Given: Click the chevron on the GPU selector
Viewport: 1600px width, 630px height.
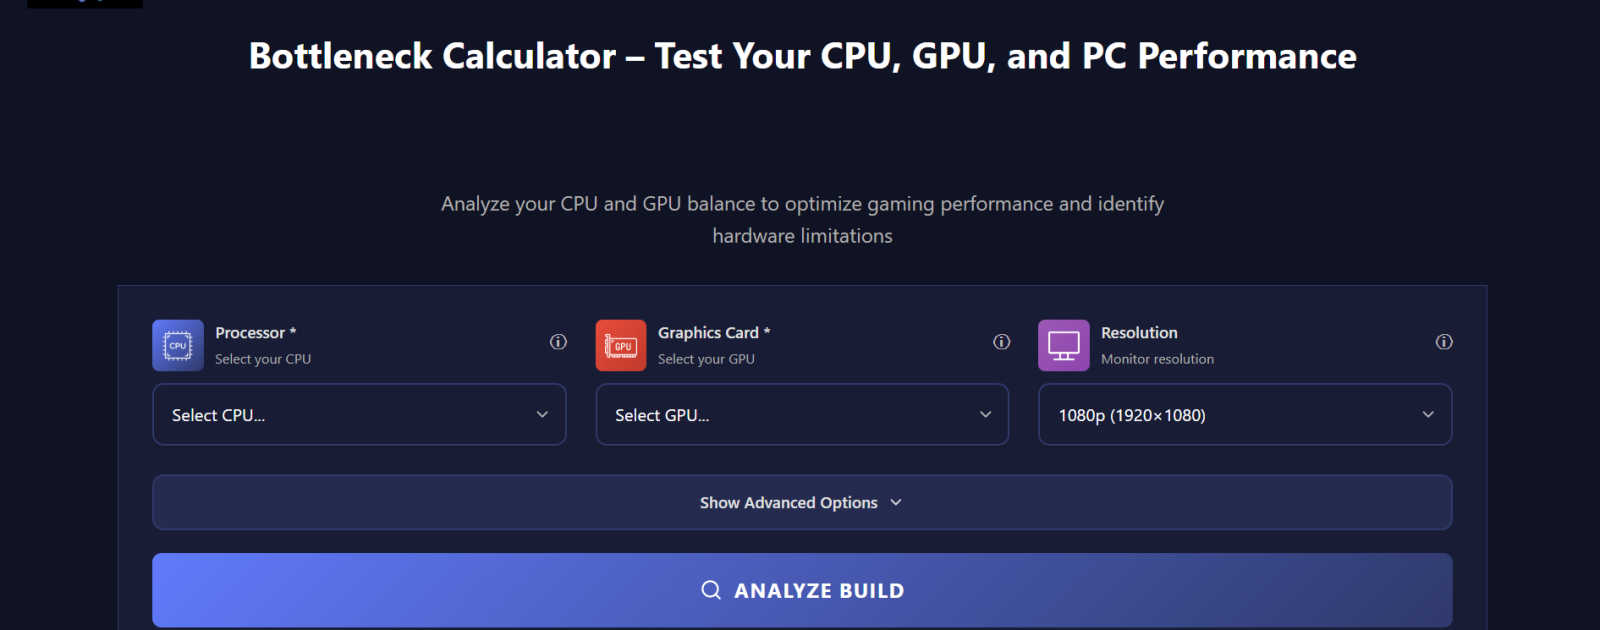Looking at the screenshot, I should tap(985, 414).
